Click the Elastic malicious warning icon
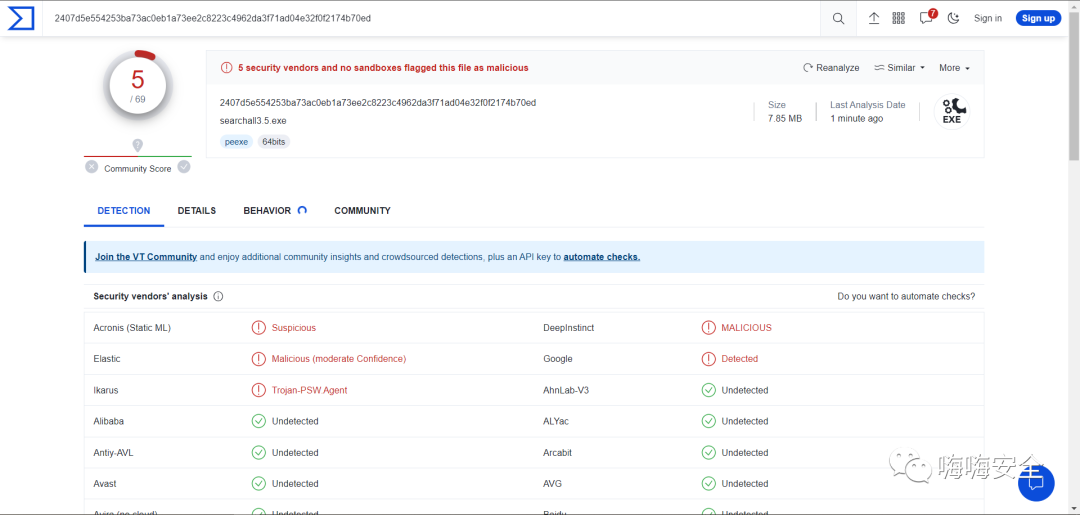The image size is (1080, 515). [258, 359]
